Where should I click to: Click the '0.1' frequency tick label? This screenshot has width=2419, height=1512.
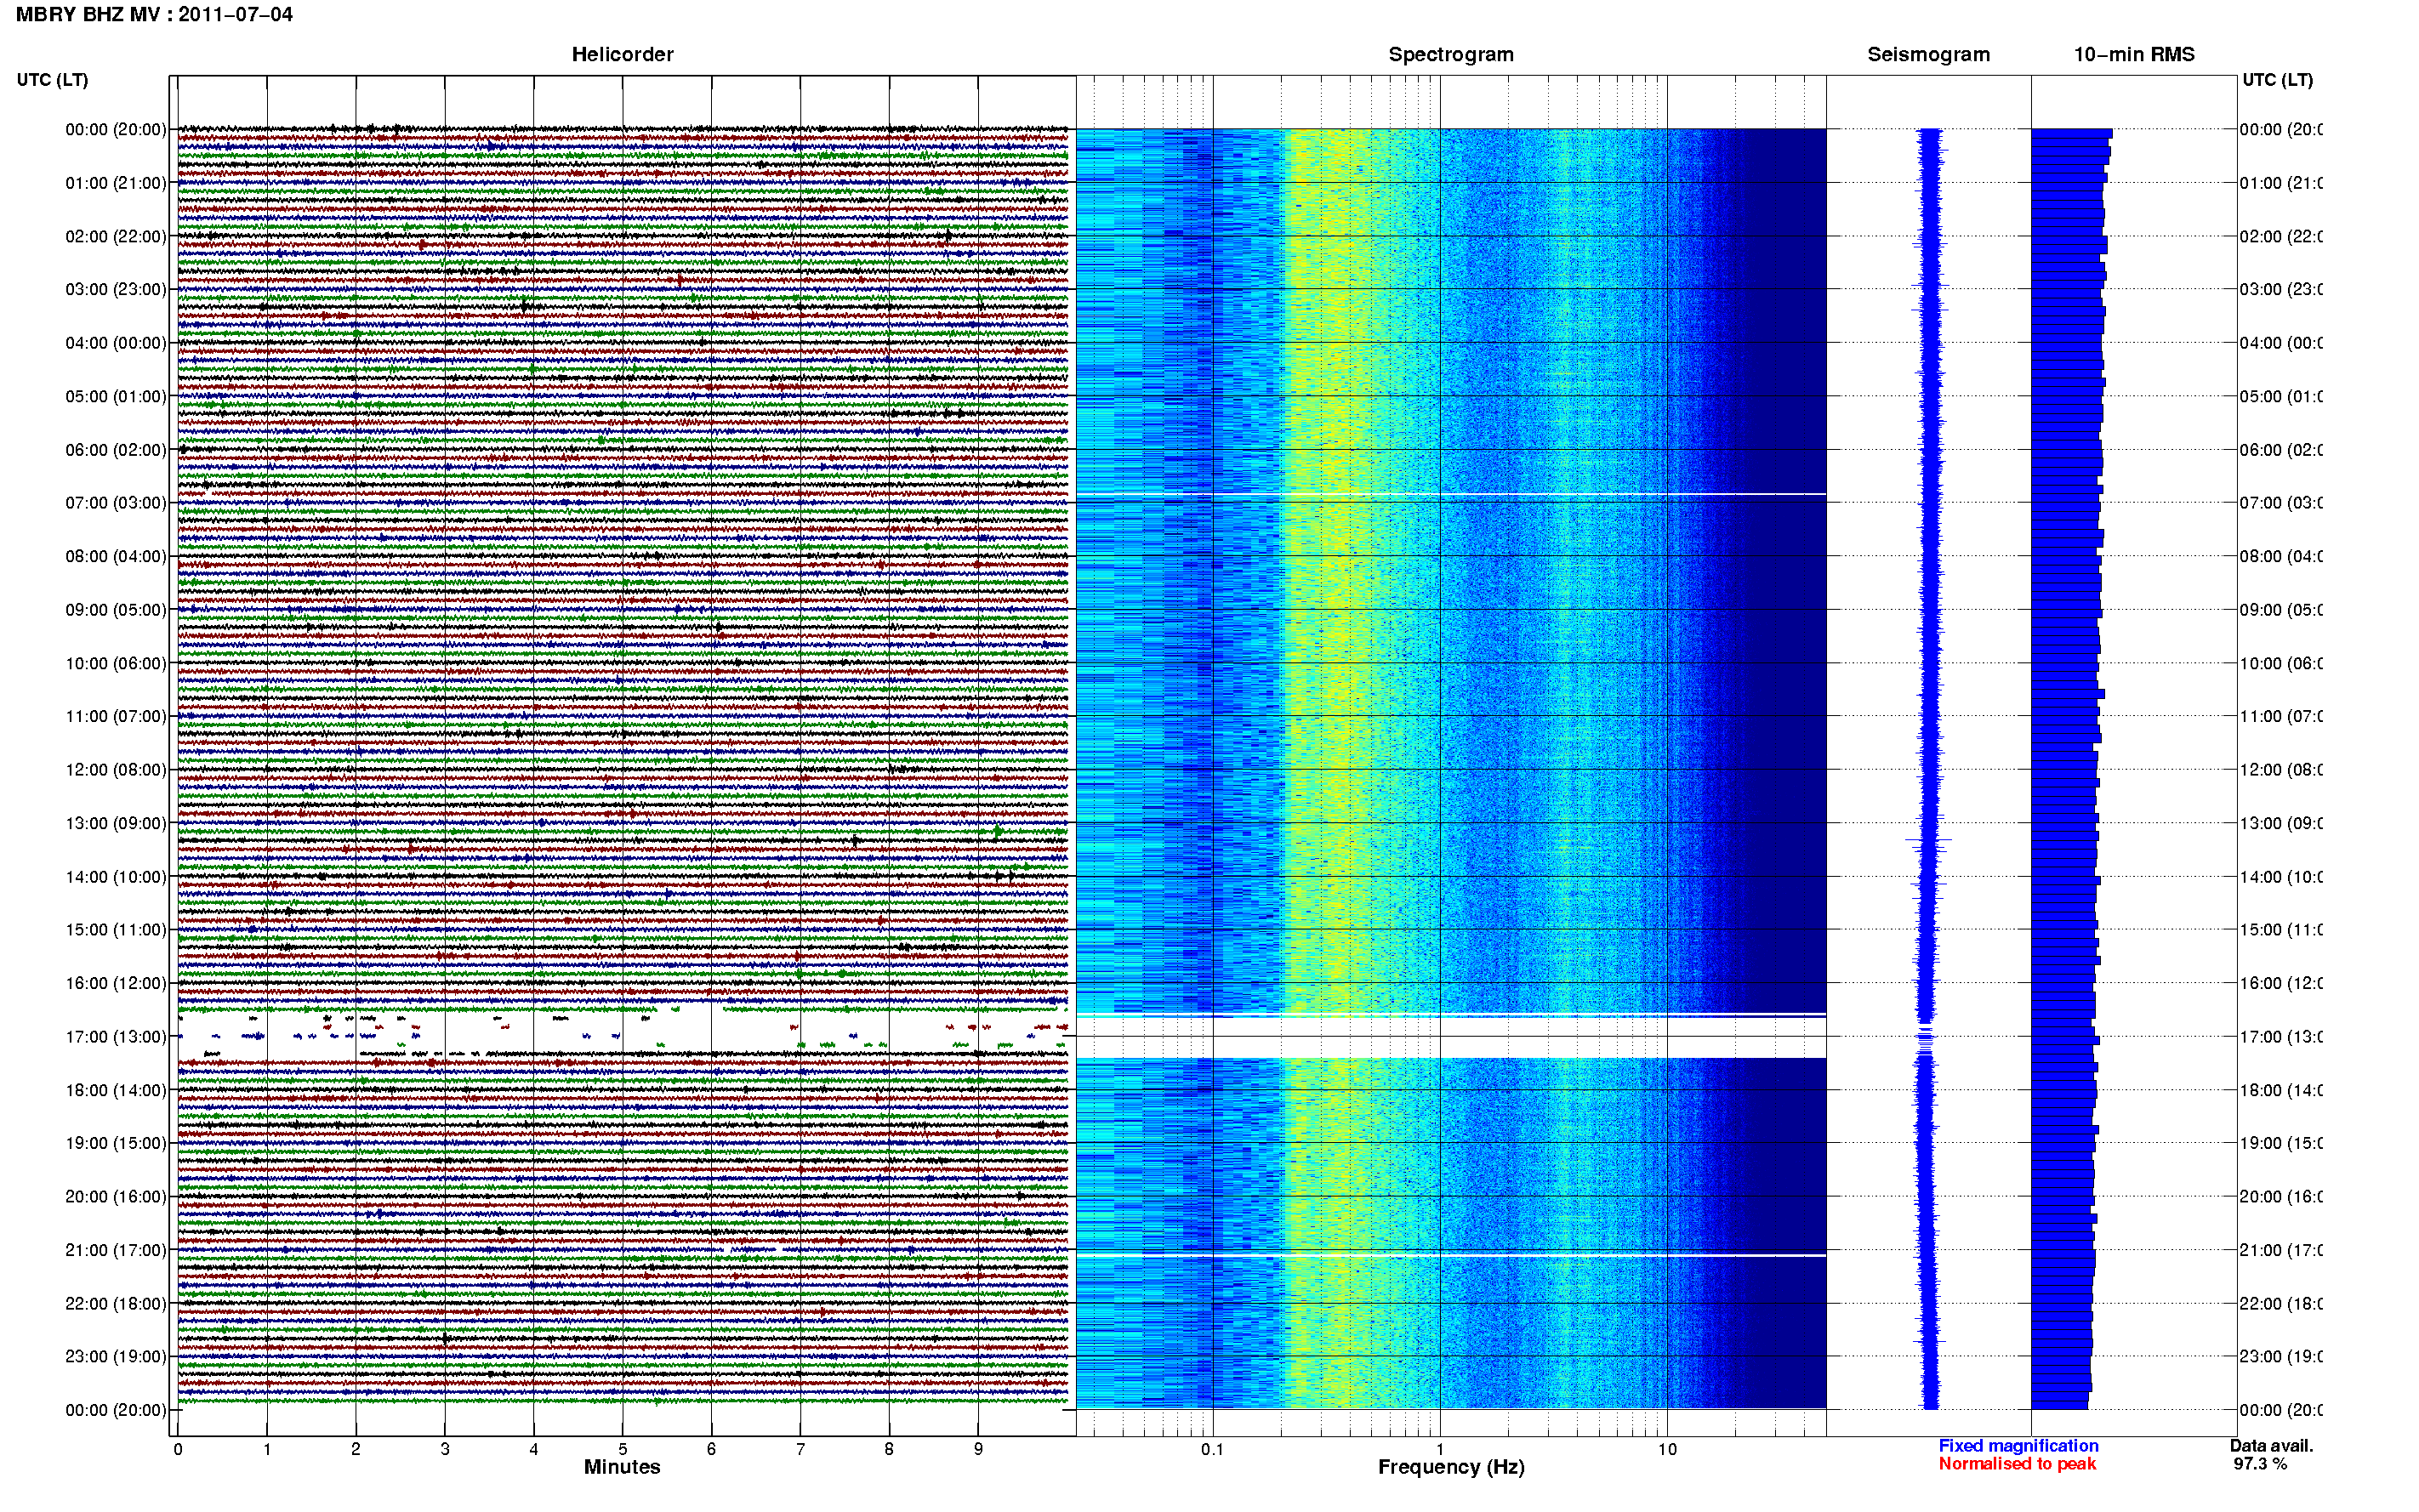(1212, 1449)
